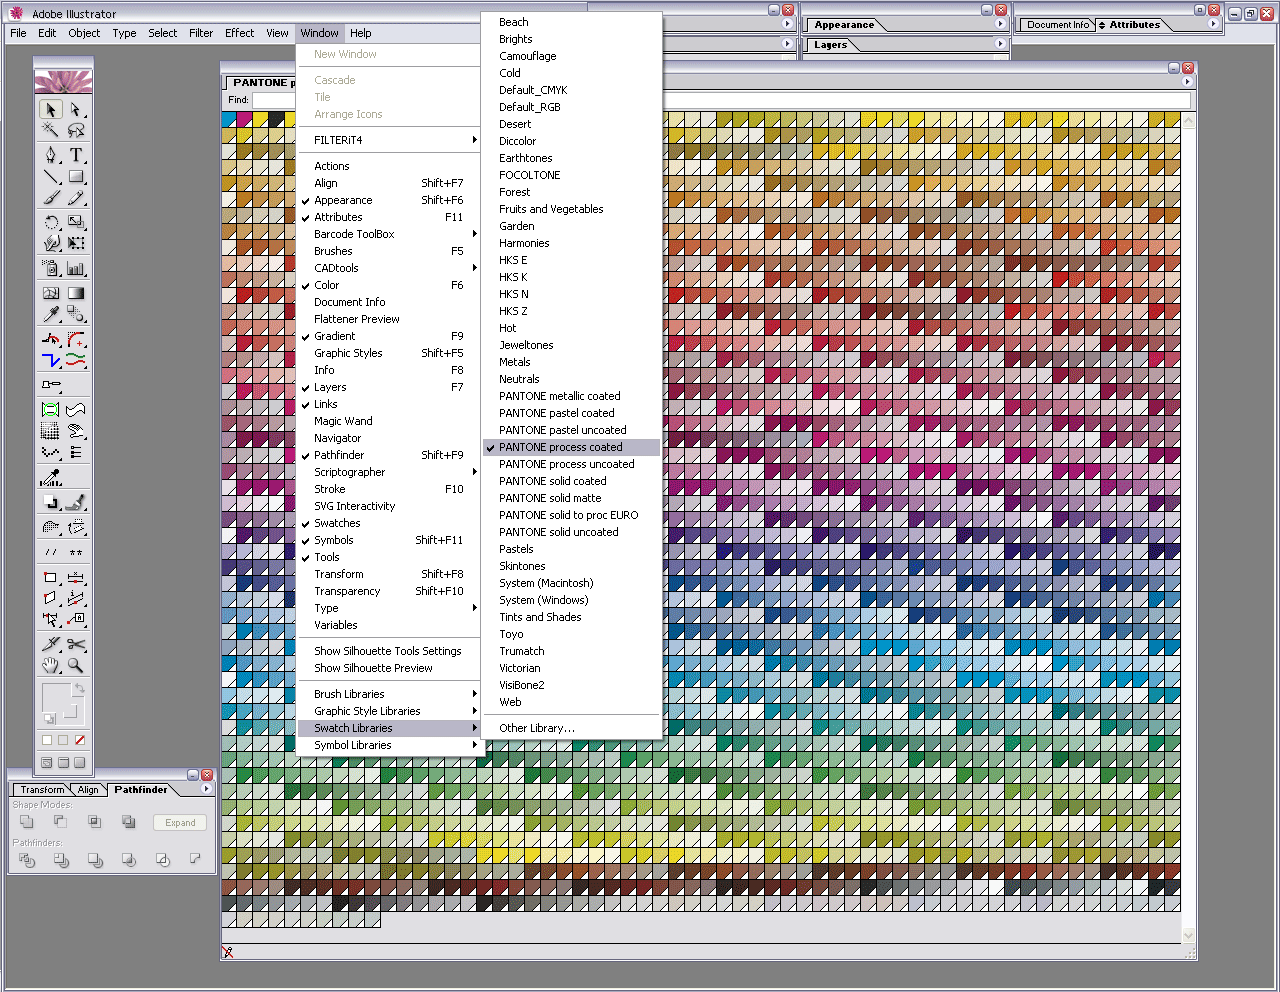This screenshot has width=1280, height=992.
Task: Select the Paintbrush tool
Action: (51, 197)
